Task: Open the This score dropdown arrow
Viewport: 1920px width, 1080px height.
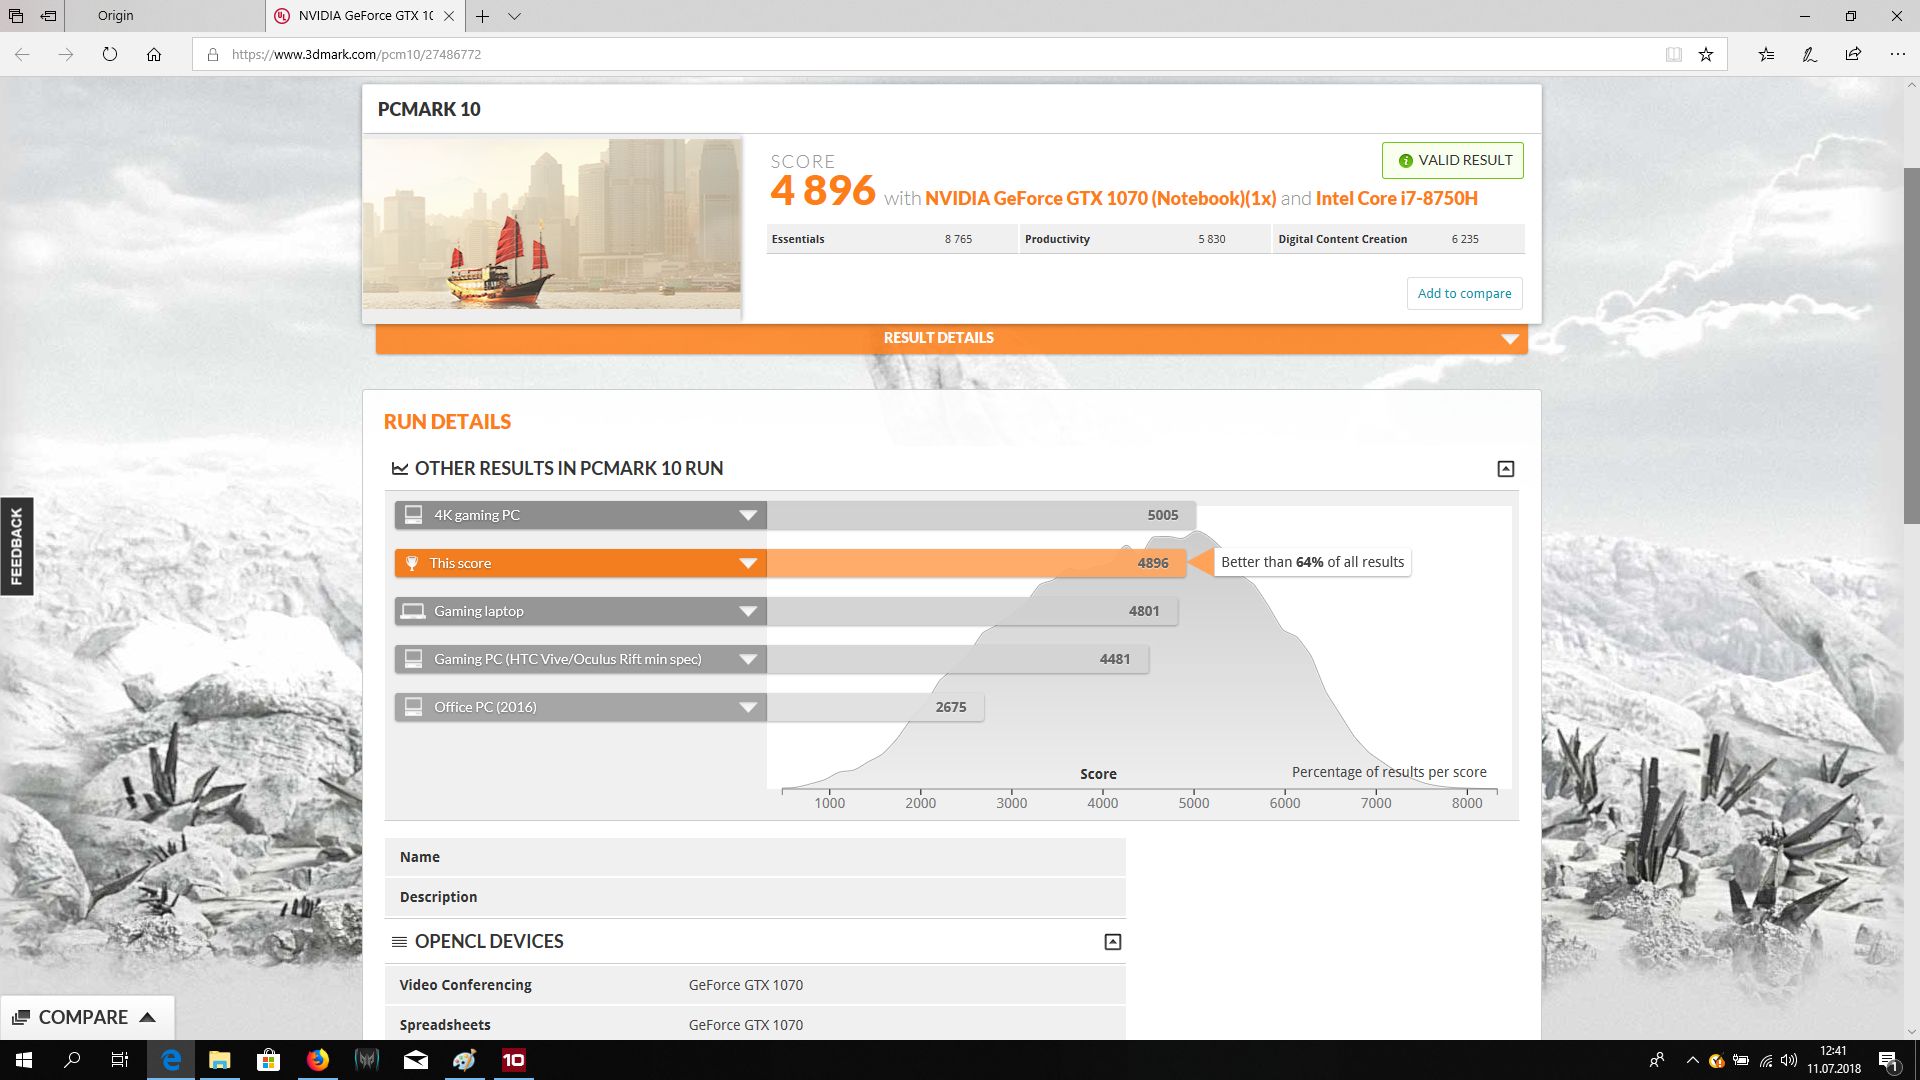Action: pos(748,563)
